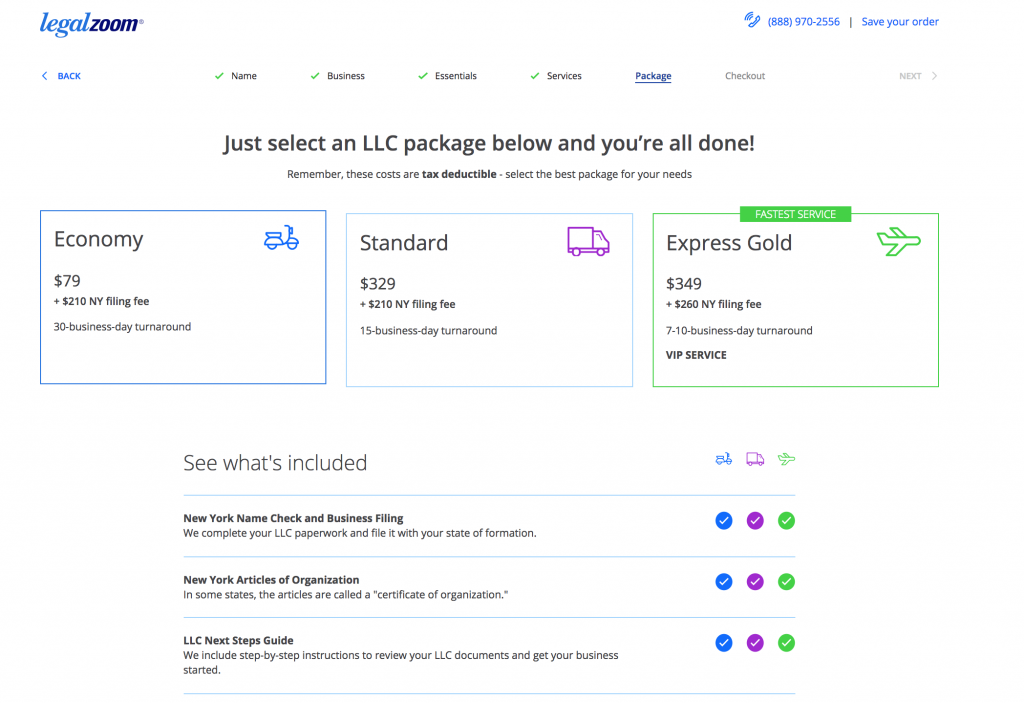Click the phone icon beside the number
This screenshot has width=1024, height=703.
click(752, 20)
